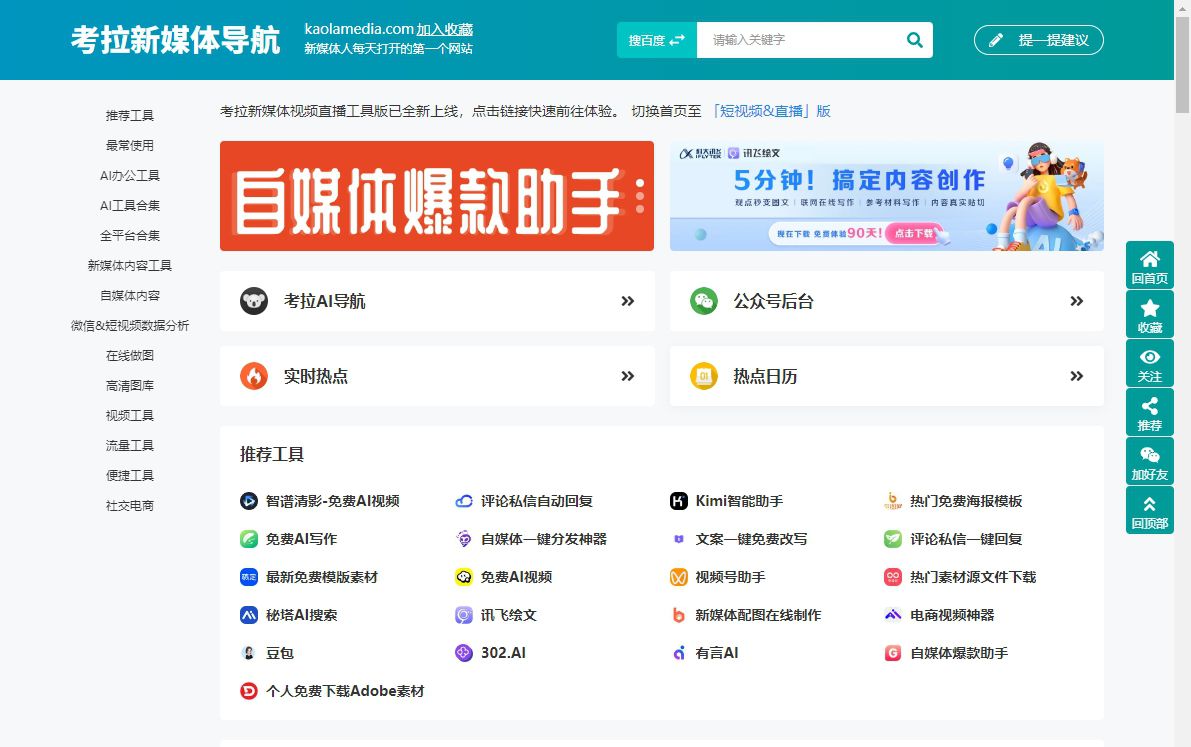Open the 新媒体配图在线制作 link
The width and height of the screenshot is (1191, 747).
pyautogui.click(x=758, y=615)
